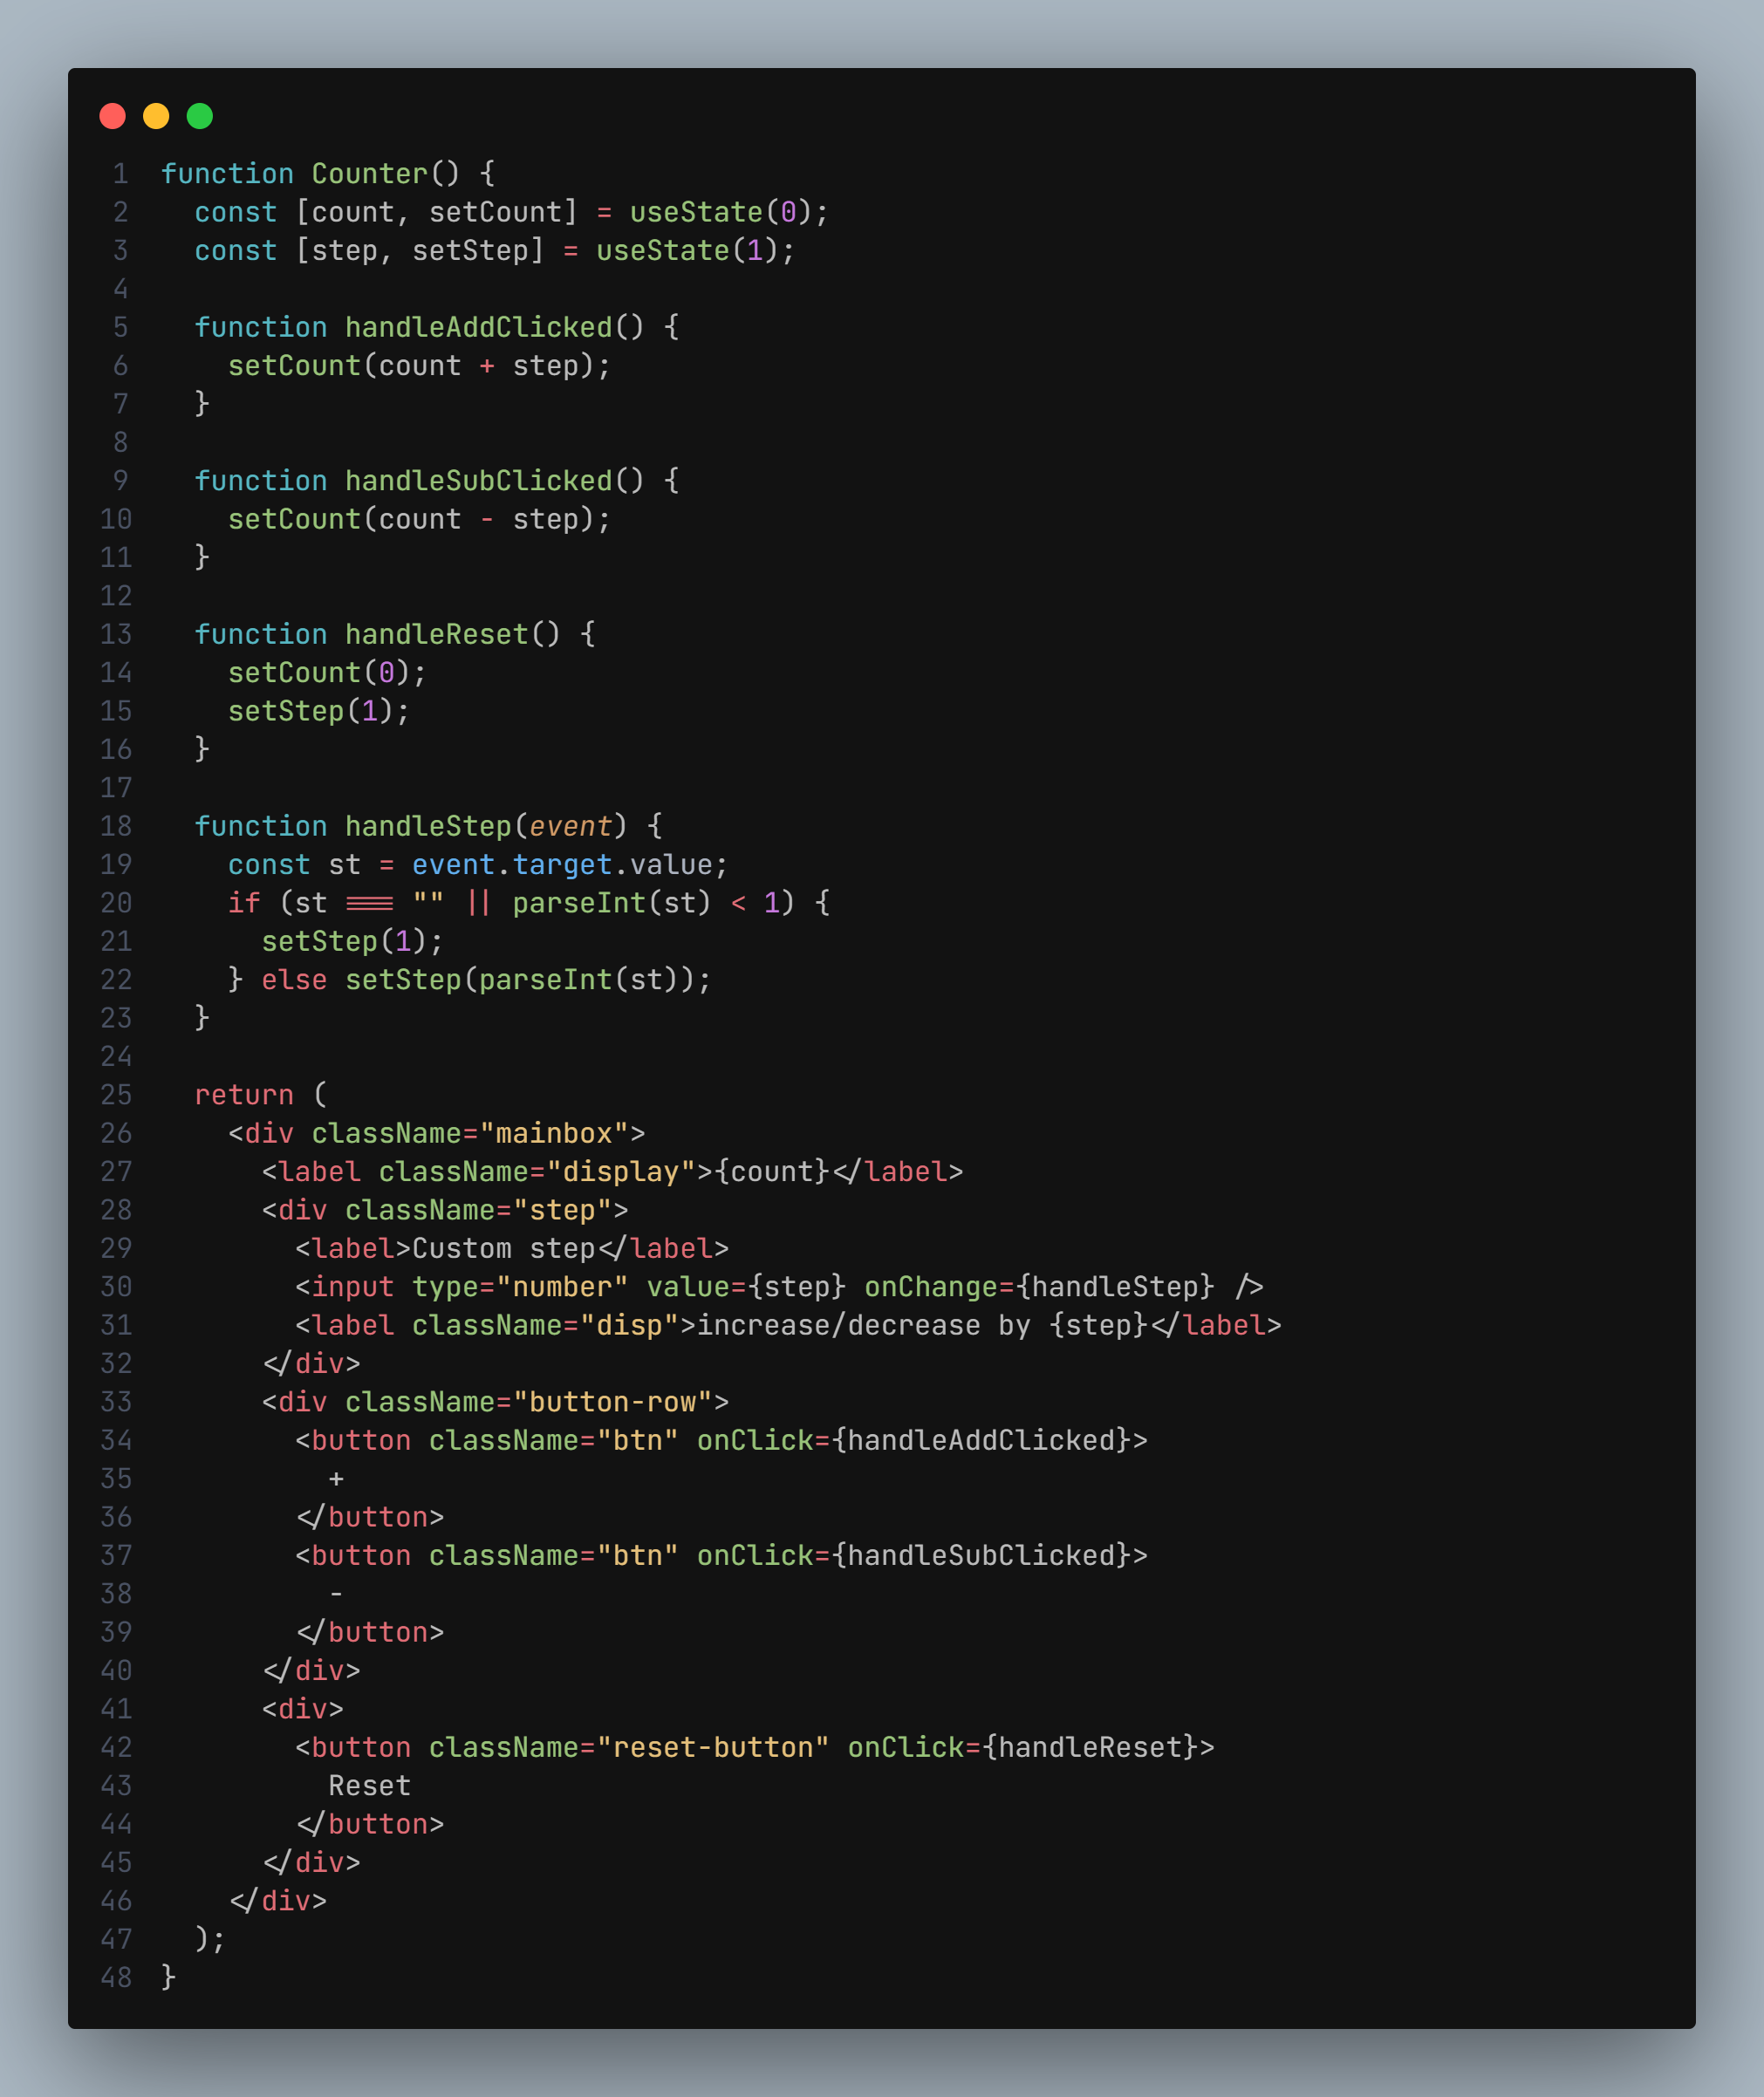
Task: Click the "number" type attribute string
Action: 562,1287
